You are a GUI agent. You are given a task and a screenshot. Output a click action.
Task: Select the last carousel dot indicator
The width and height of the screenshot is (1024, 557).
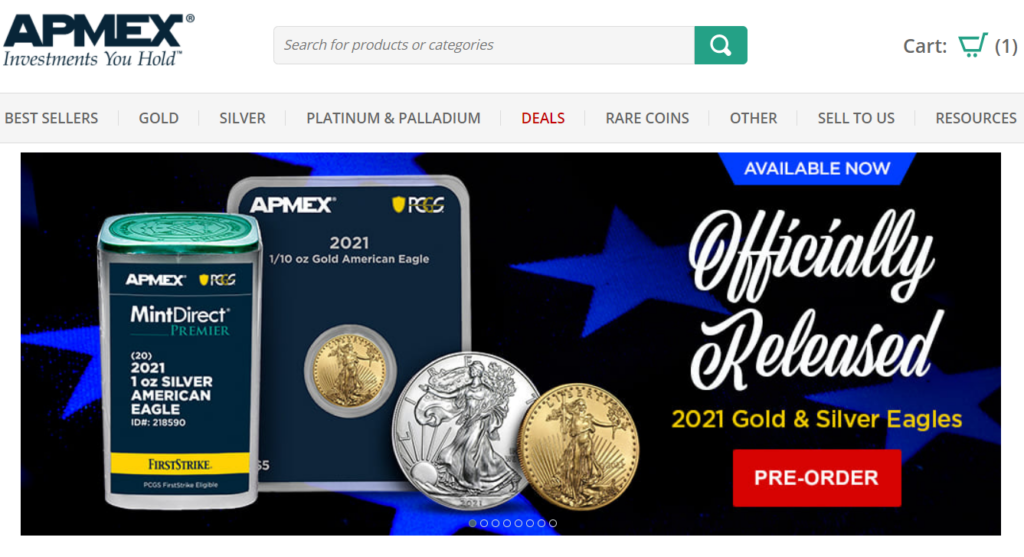point(553,523)
